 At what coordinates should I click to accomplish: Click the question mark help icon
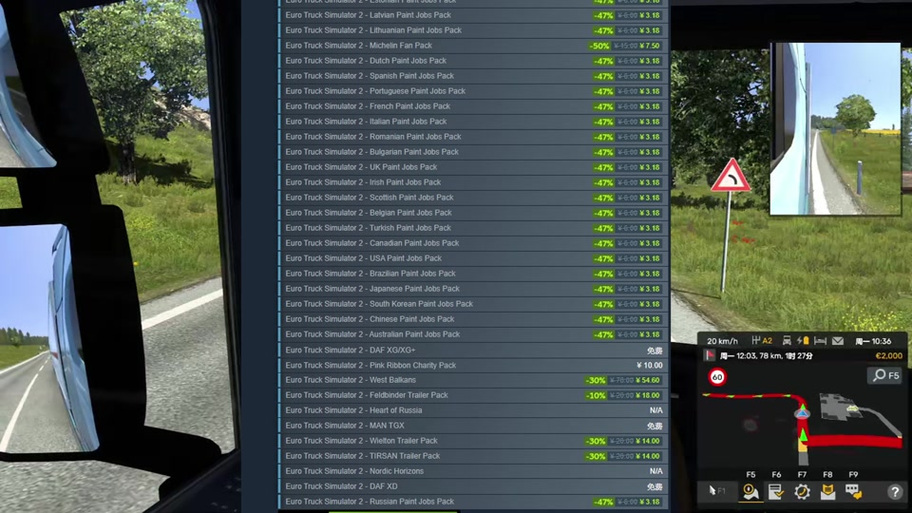(895, 492)
